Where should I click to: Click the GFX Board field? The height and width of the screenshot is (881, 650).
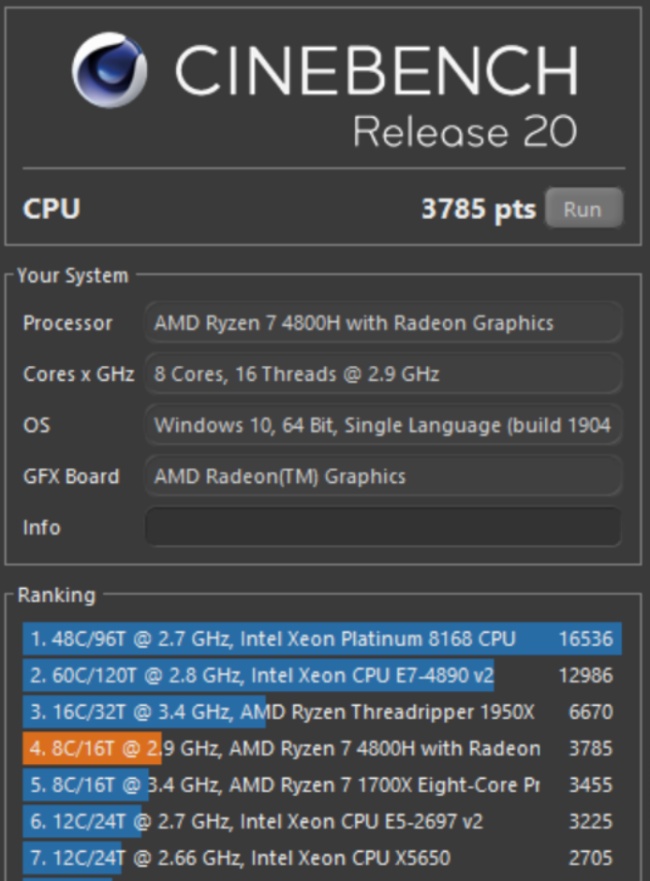(x=383, y=476)
